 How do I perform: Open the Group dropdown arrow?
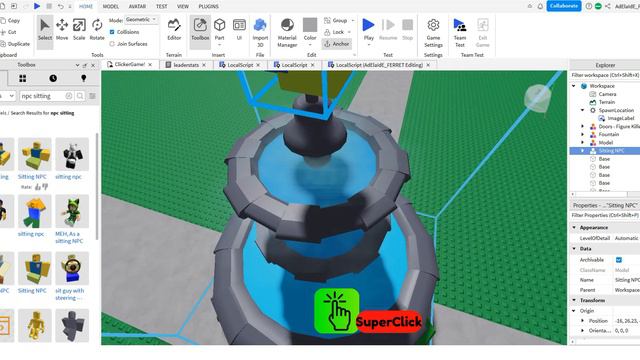coord(353,20)
